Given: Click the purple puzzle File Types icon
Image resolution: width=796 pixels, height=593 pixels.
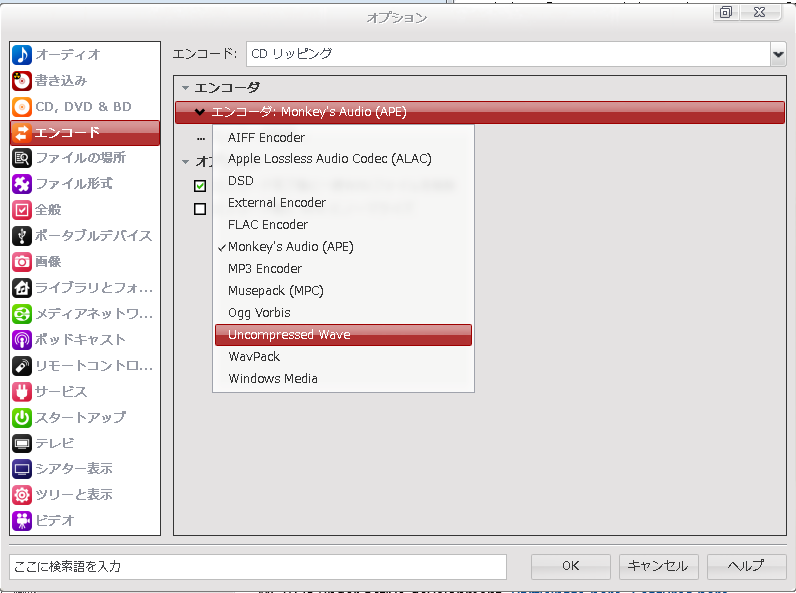Looking at the screenshot, I should 22,184.
